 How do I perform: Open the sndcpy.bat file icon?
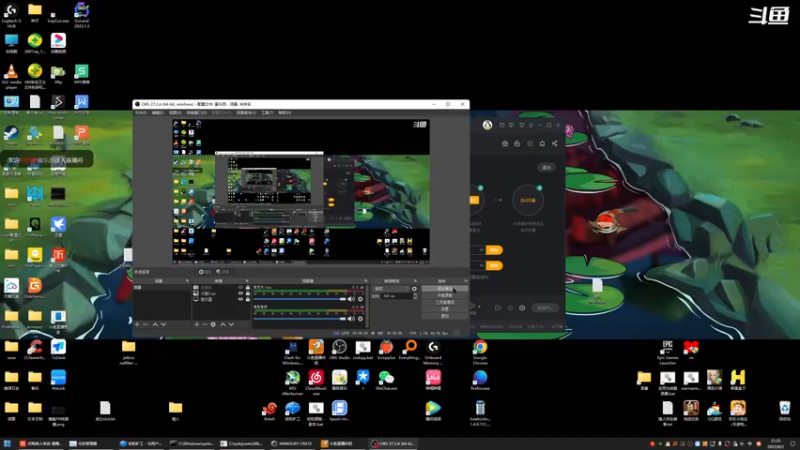pos(363,351)
